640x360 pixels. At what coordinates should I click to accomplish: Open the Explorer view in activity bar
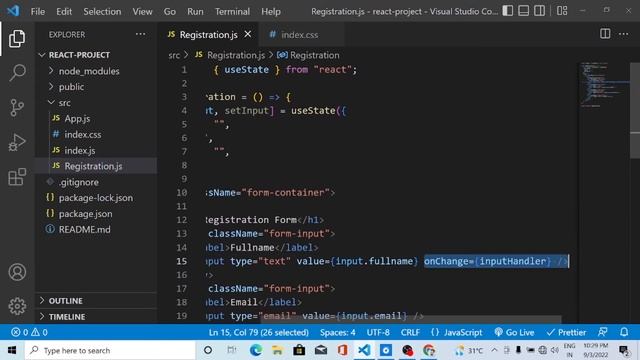(x=17, y=38)
